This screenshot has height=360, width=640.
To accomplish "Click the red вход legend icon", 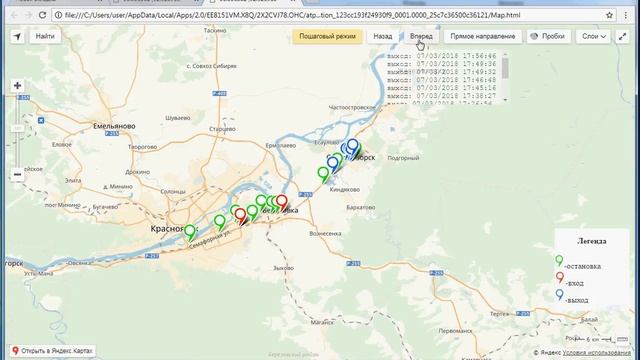I will coord(560,278).
